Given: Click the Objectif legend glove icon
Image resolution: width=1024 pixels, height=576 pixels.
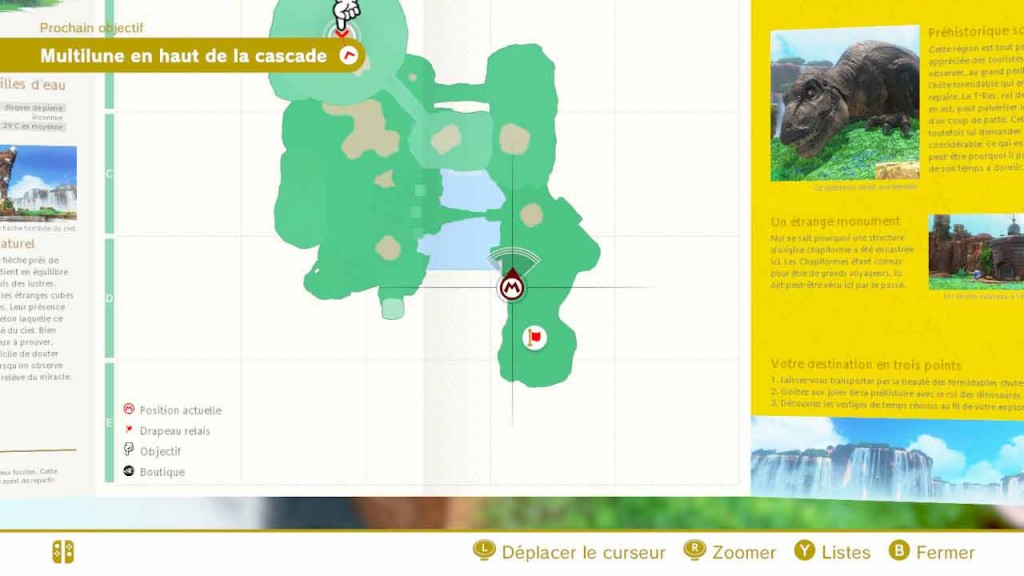Looking at the screenshot, I should (129, 450).
